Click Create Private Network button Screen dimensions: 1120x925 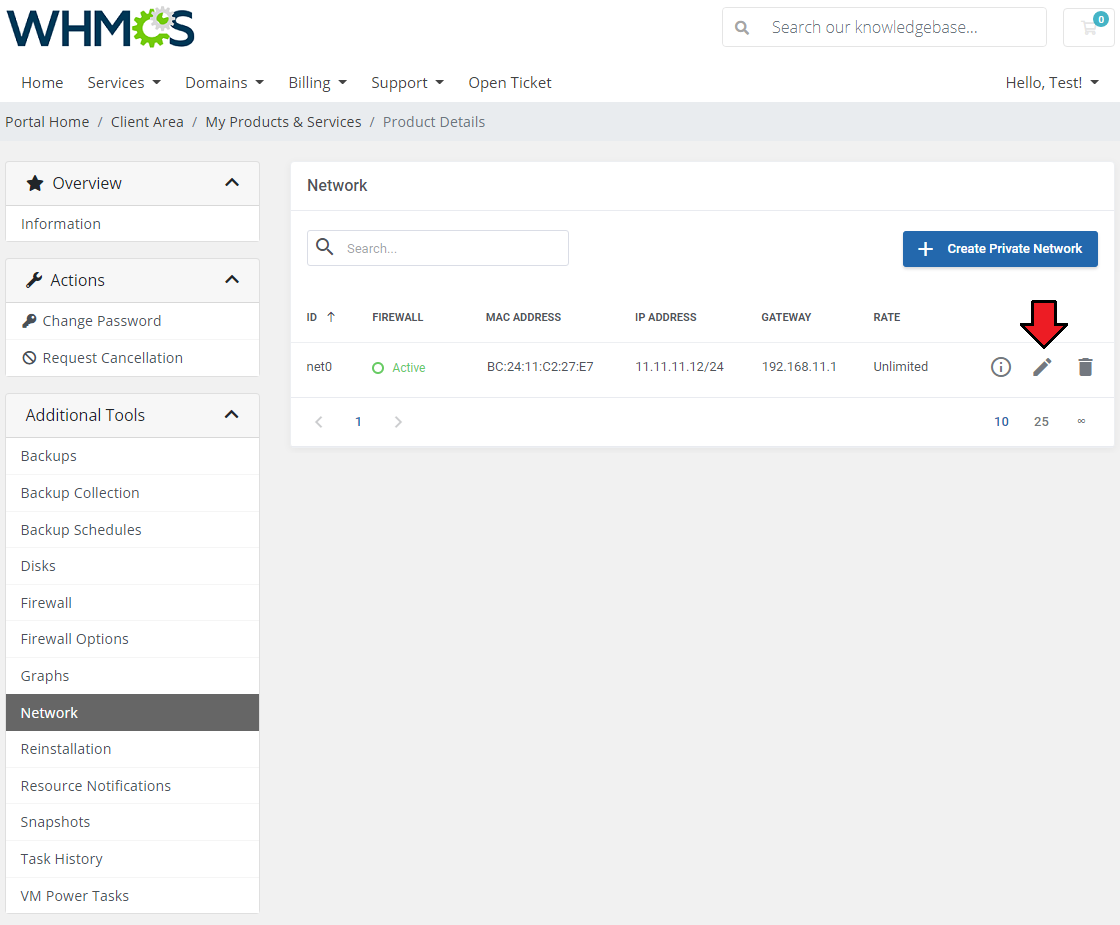coord(1000,249)
